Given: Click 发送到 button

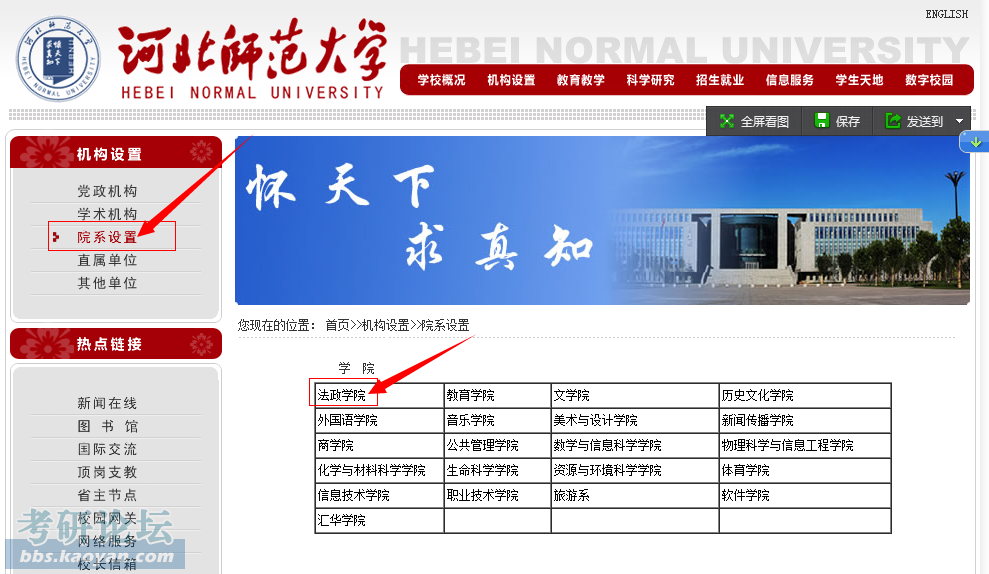Looking at the screenshot, I should (x=914, y=121).
